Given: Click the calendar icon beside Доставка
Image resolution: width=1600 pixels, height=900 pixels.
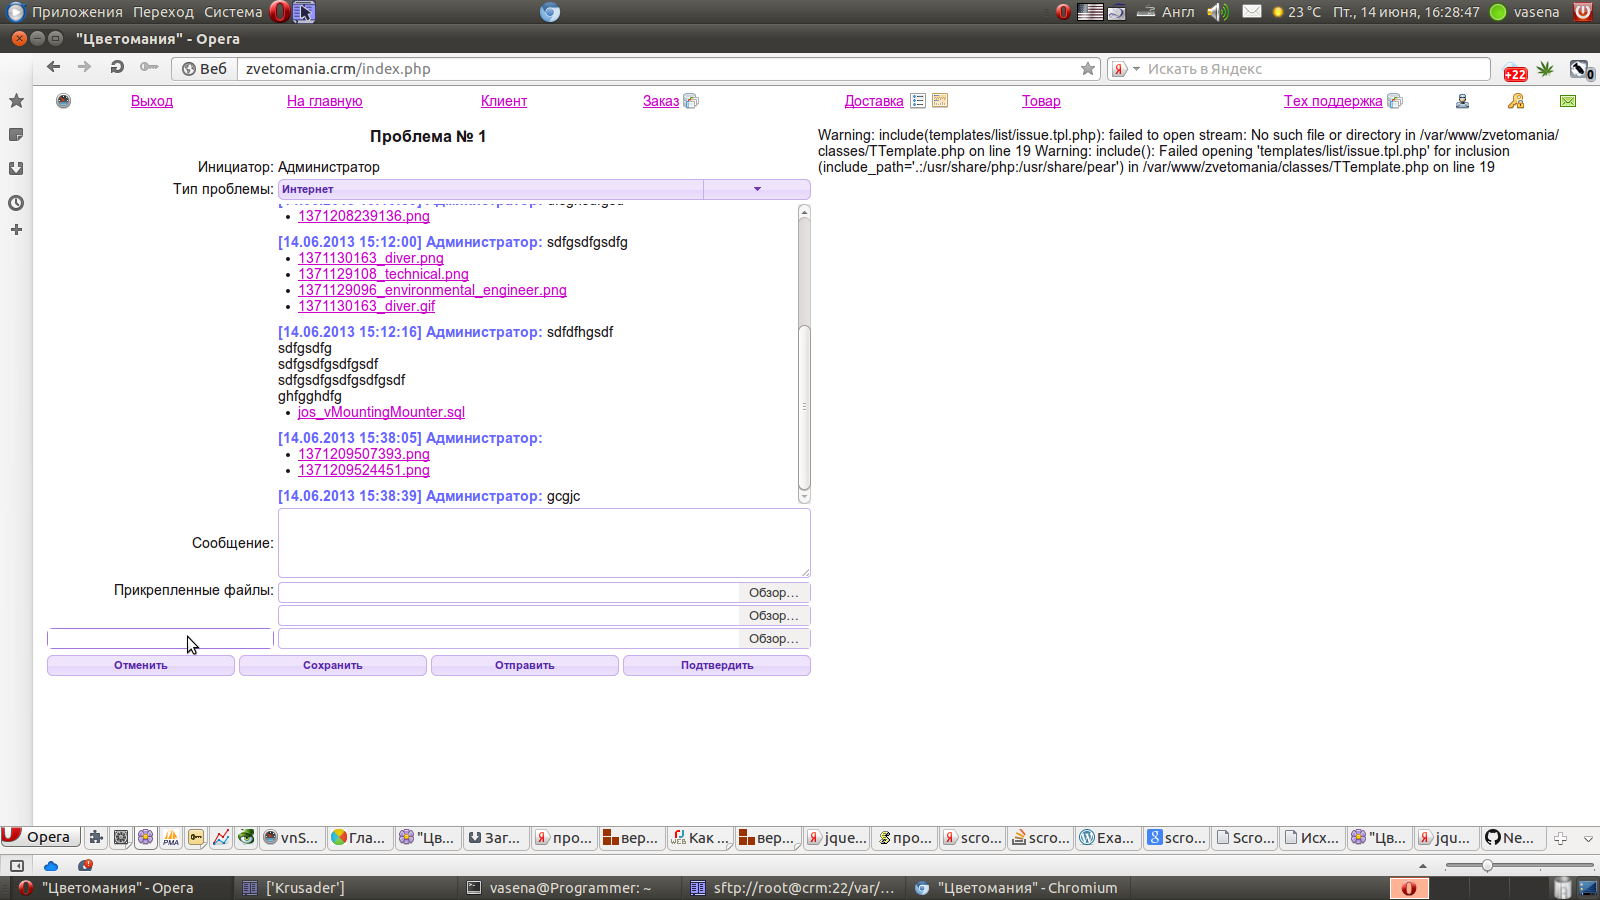Looking at the screenshot, I should 940,101.
